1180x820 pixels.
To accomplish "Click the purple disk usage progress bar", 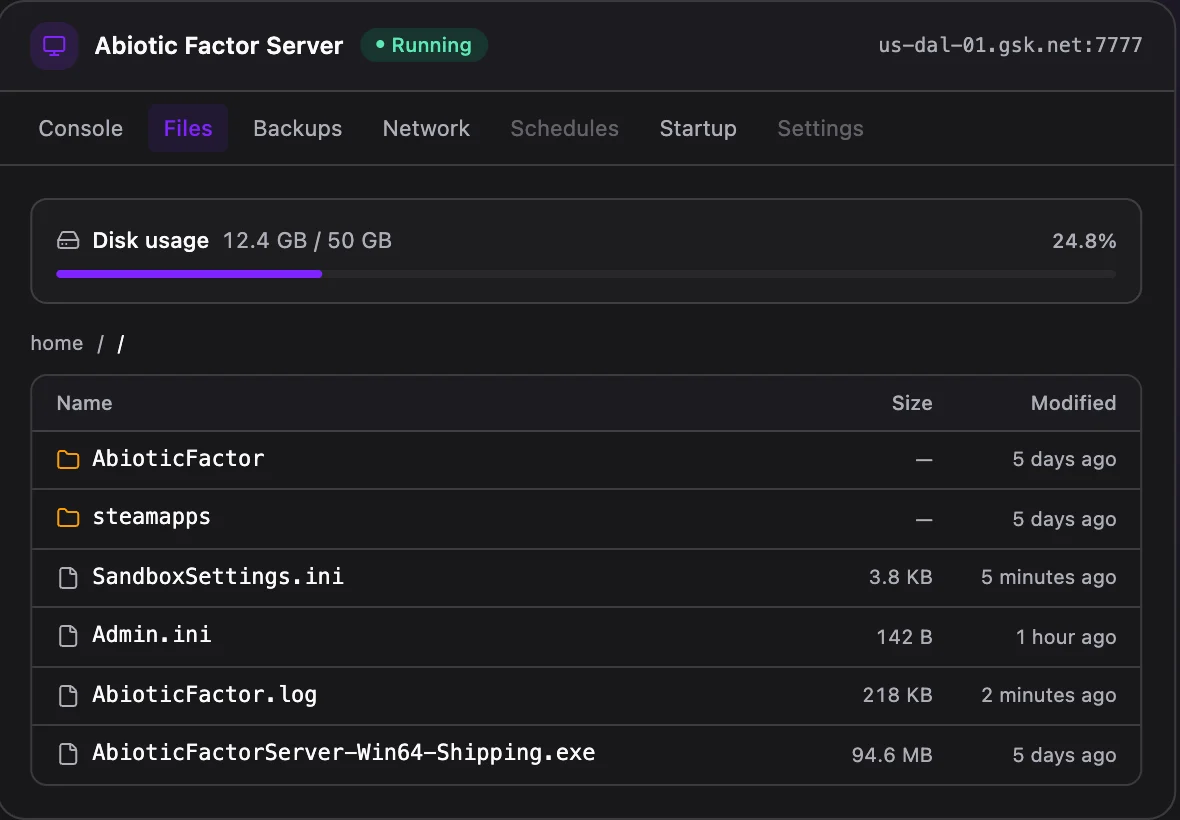I will tap(189, 274).
